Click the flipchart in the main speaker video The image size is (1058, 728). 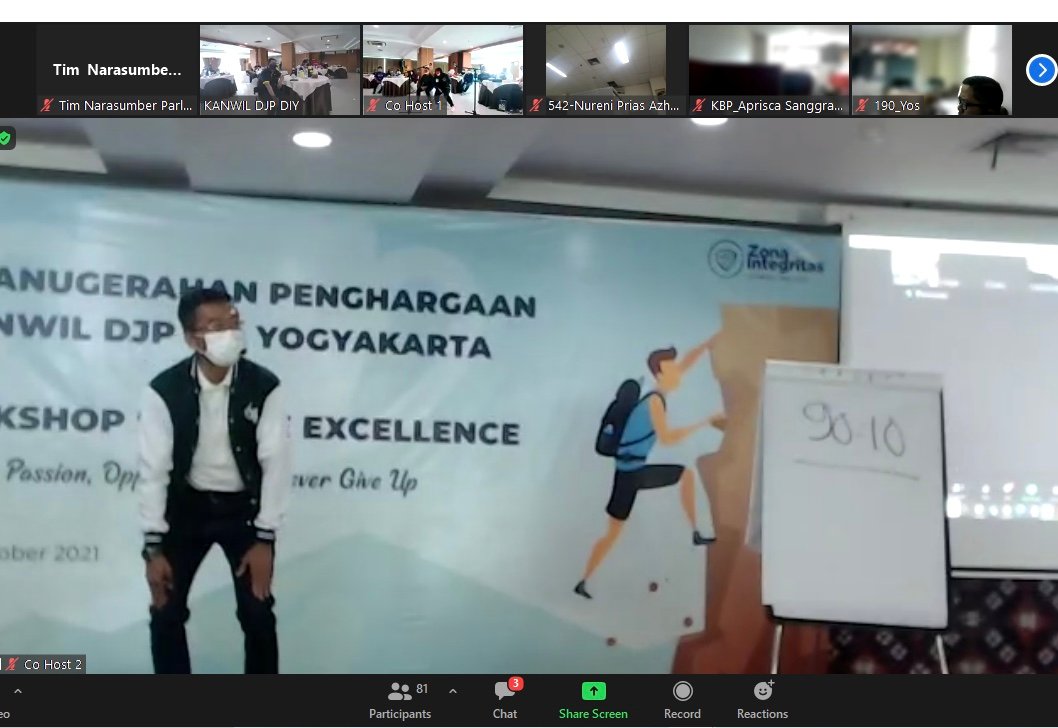tap(853, 490)
